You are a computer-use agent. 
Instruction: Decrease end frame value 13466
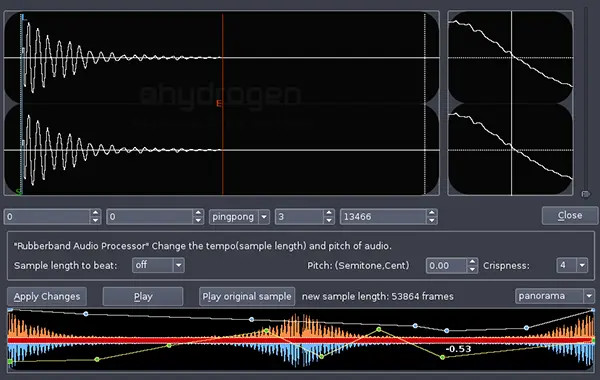(x=432, y=220)
